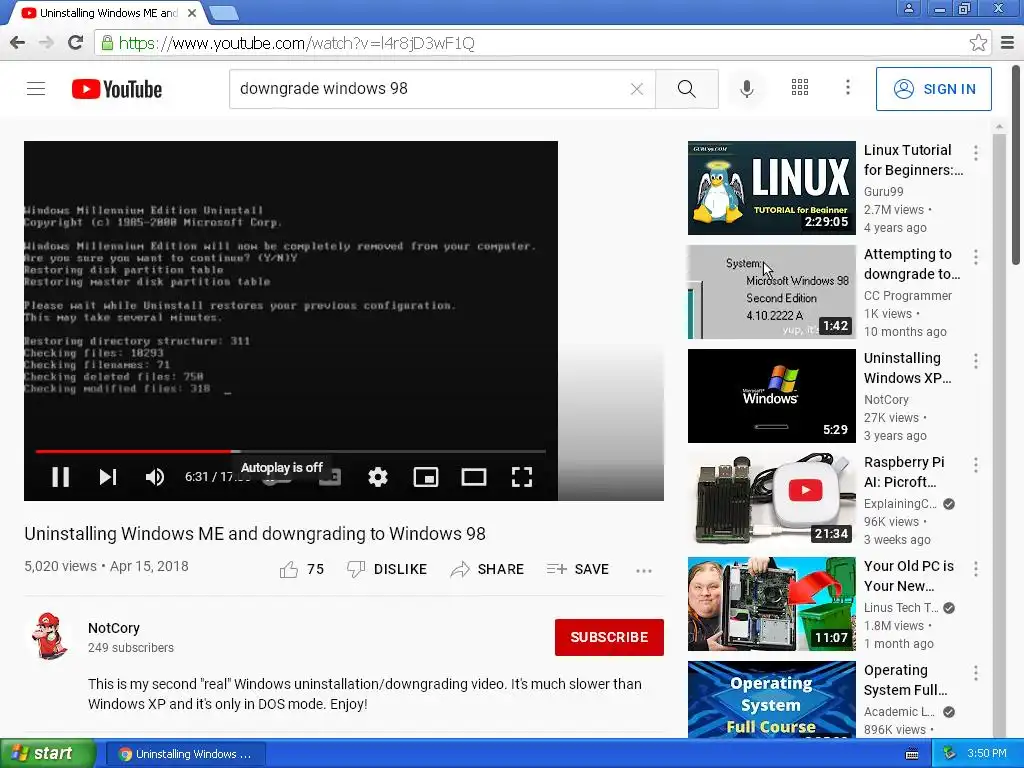
Task: Go forward with the browser forward arrow
Action: [46, 43]
